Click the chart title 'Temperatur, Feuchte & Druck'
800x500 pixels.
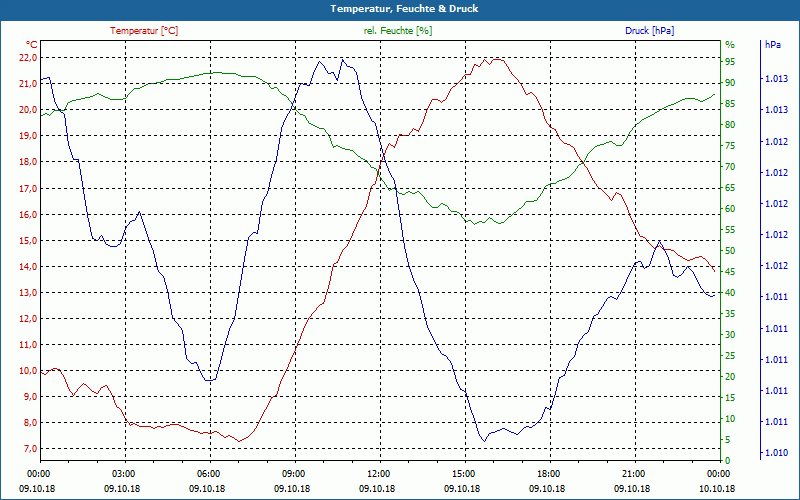404,9
